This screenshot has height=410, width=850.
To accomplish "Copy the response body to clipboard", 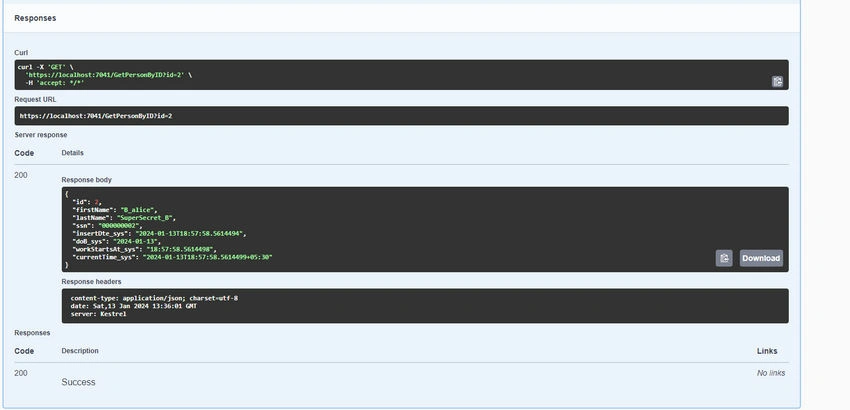I will [724, 258].
